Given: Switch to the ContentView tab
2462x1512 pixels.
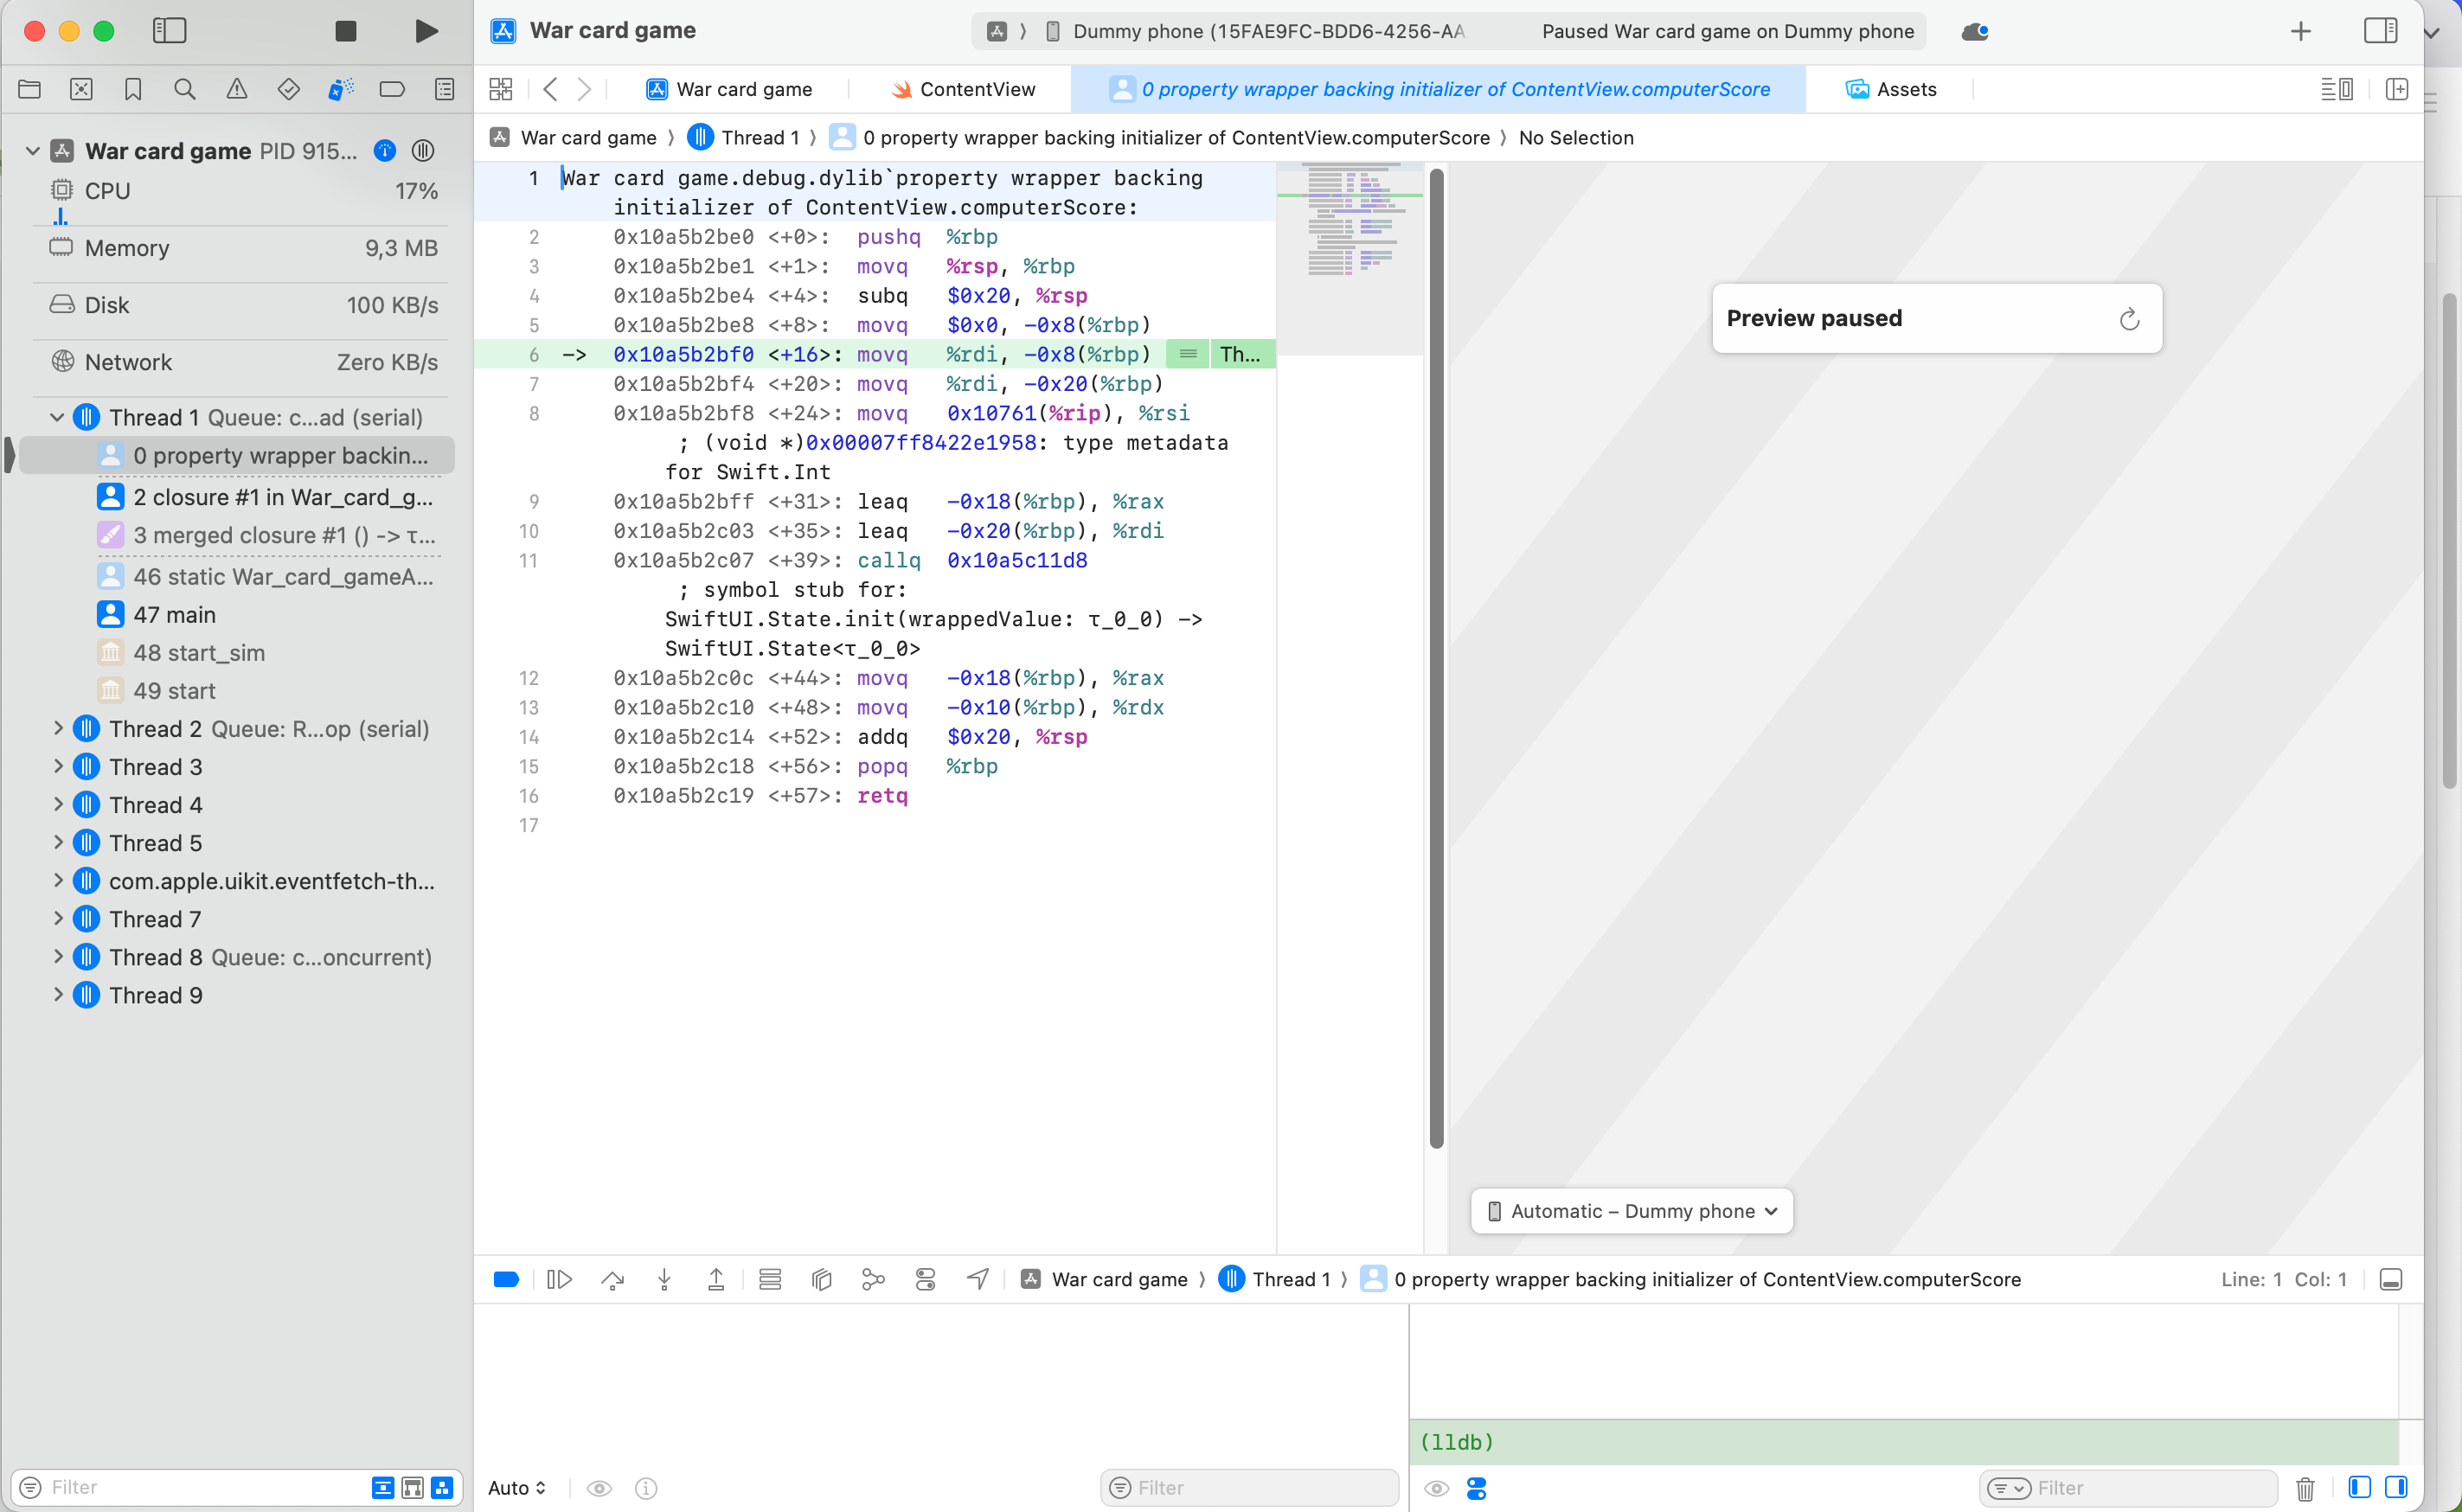Looking at the screenshot, I should [963, 89].
